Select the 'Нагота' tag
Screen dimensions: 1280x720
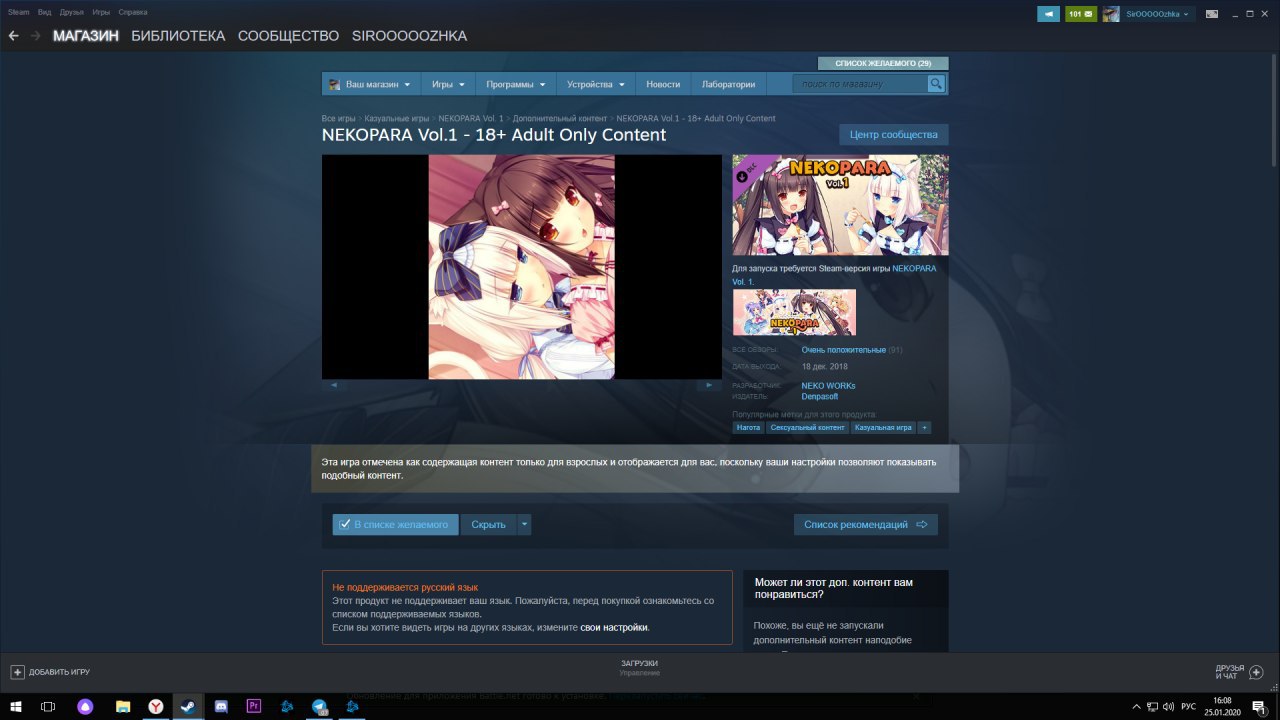point(748,427)
